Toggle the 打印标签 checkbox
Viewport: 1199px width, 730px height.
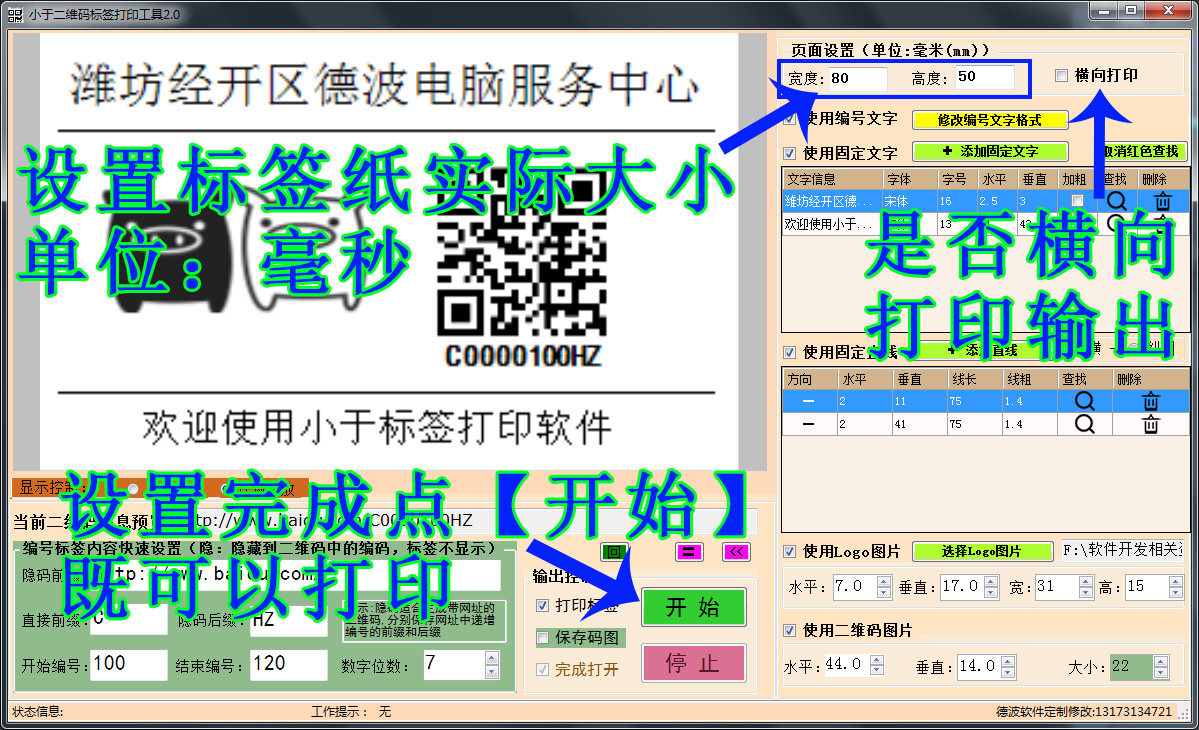[x=542, y=605]
